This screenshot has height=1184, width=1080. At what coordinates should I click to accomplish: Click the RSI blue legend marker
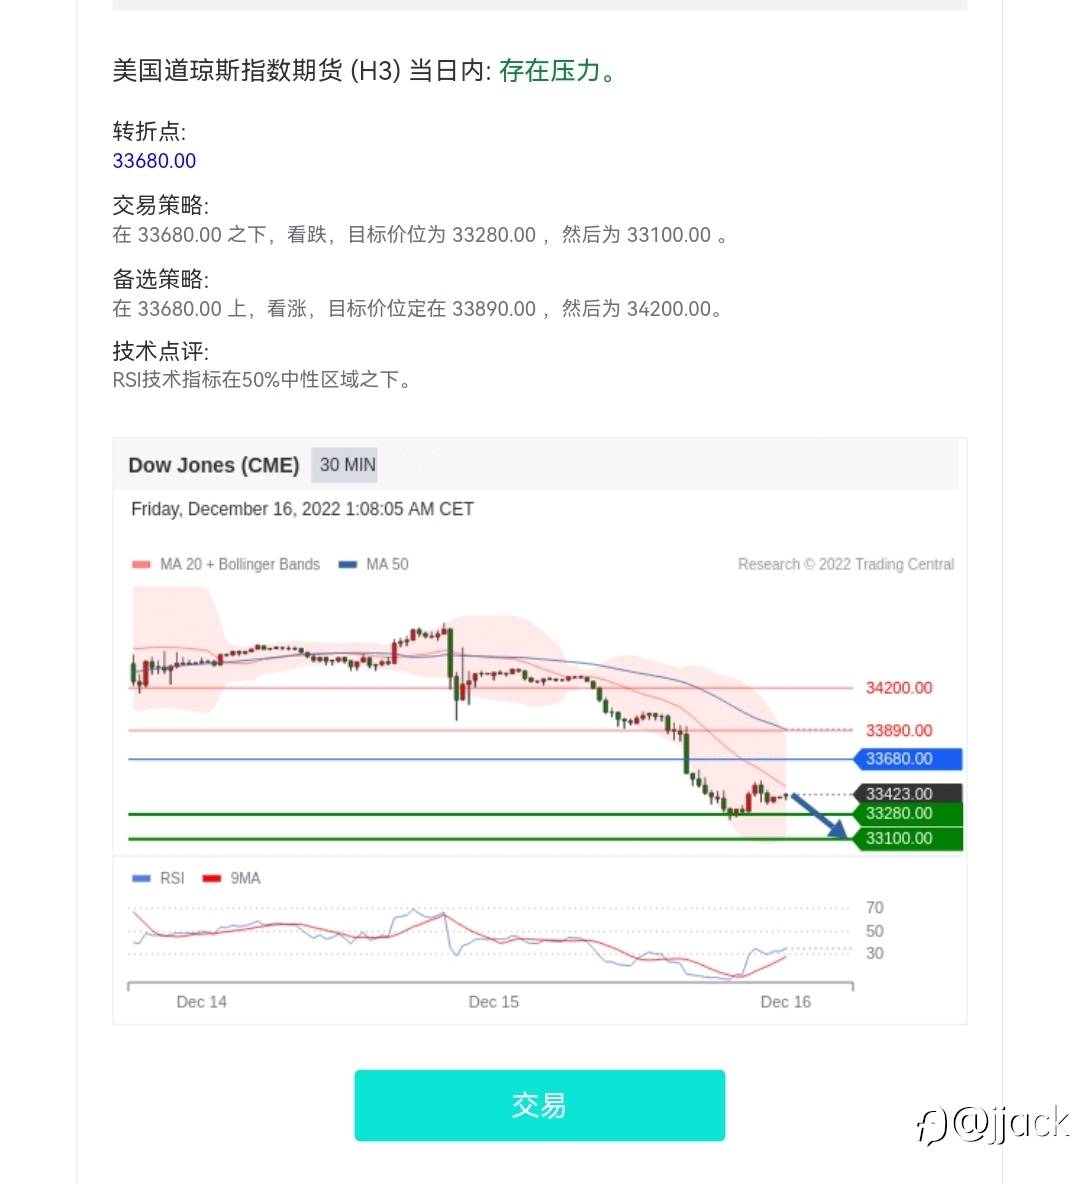141,878
